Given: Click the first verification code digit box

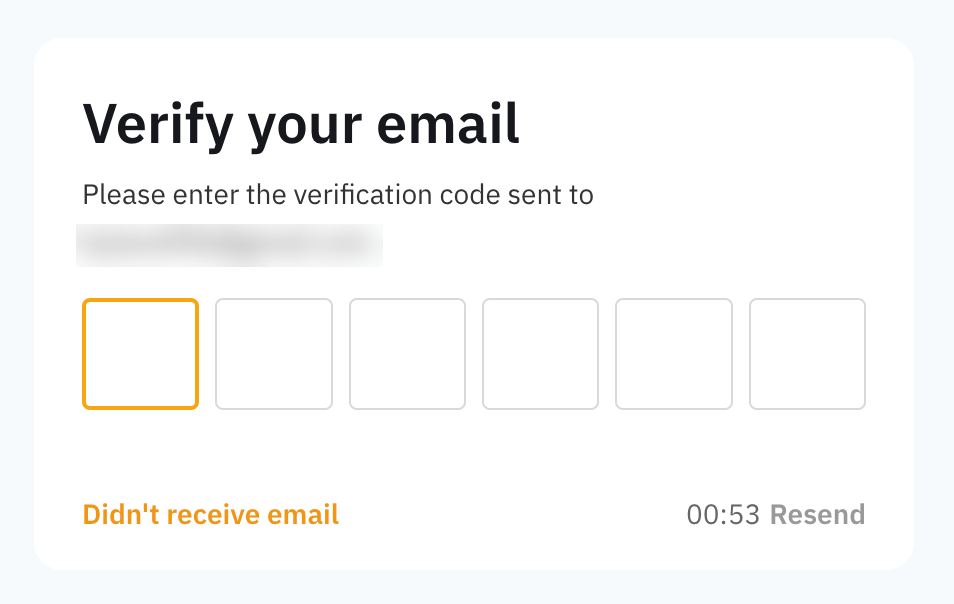Looking at the screenshot, I should [141, 354].
